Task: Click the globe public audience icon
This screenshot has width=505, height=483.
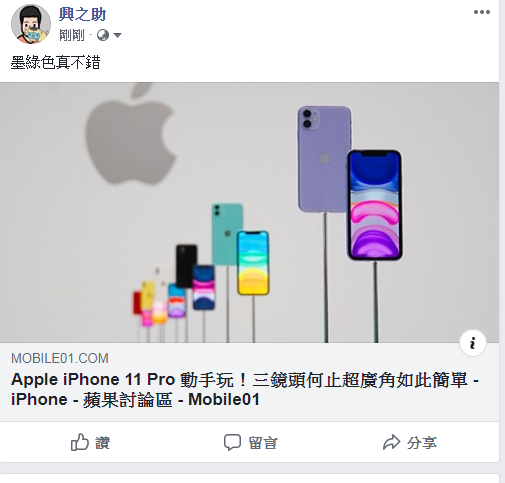Action: (x=103, y=35)
